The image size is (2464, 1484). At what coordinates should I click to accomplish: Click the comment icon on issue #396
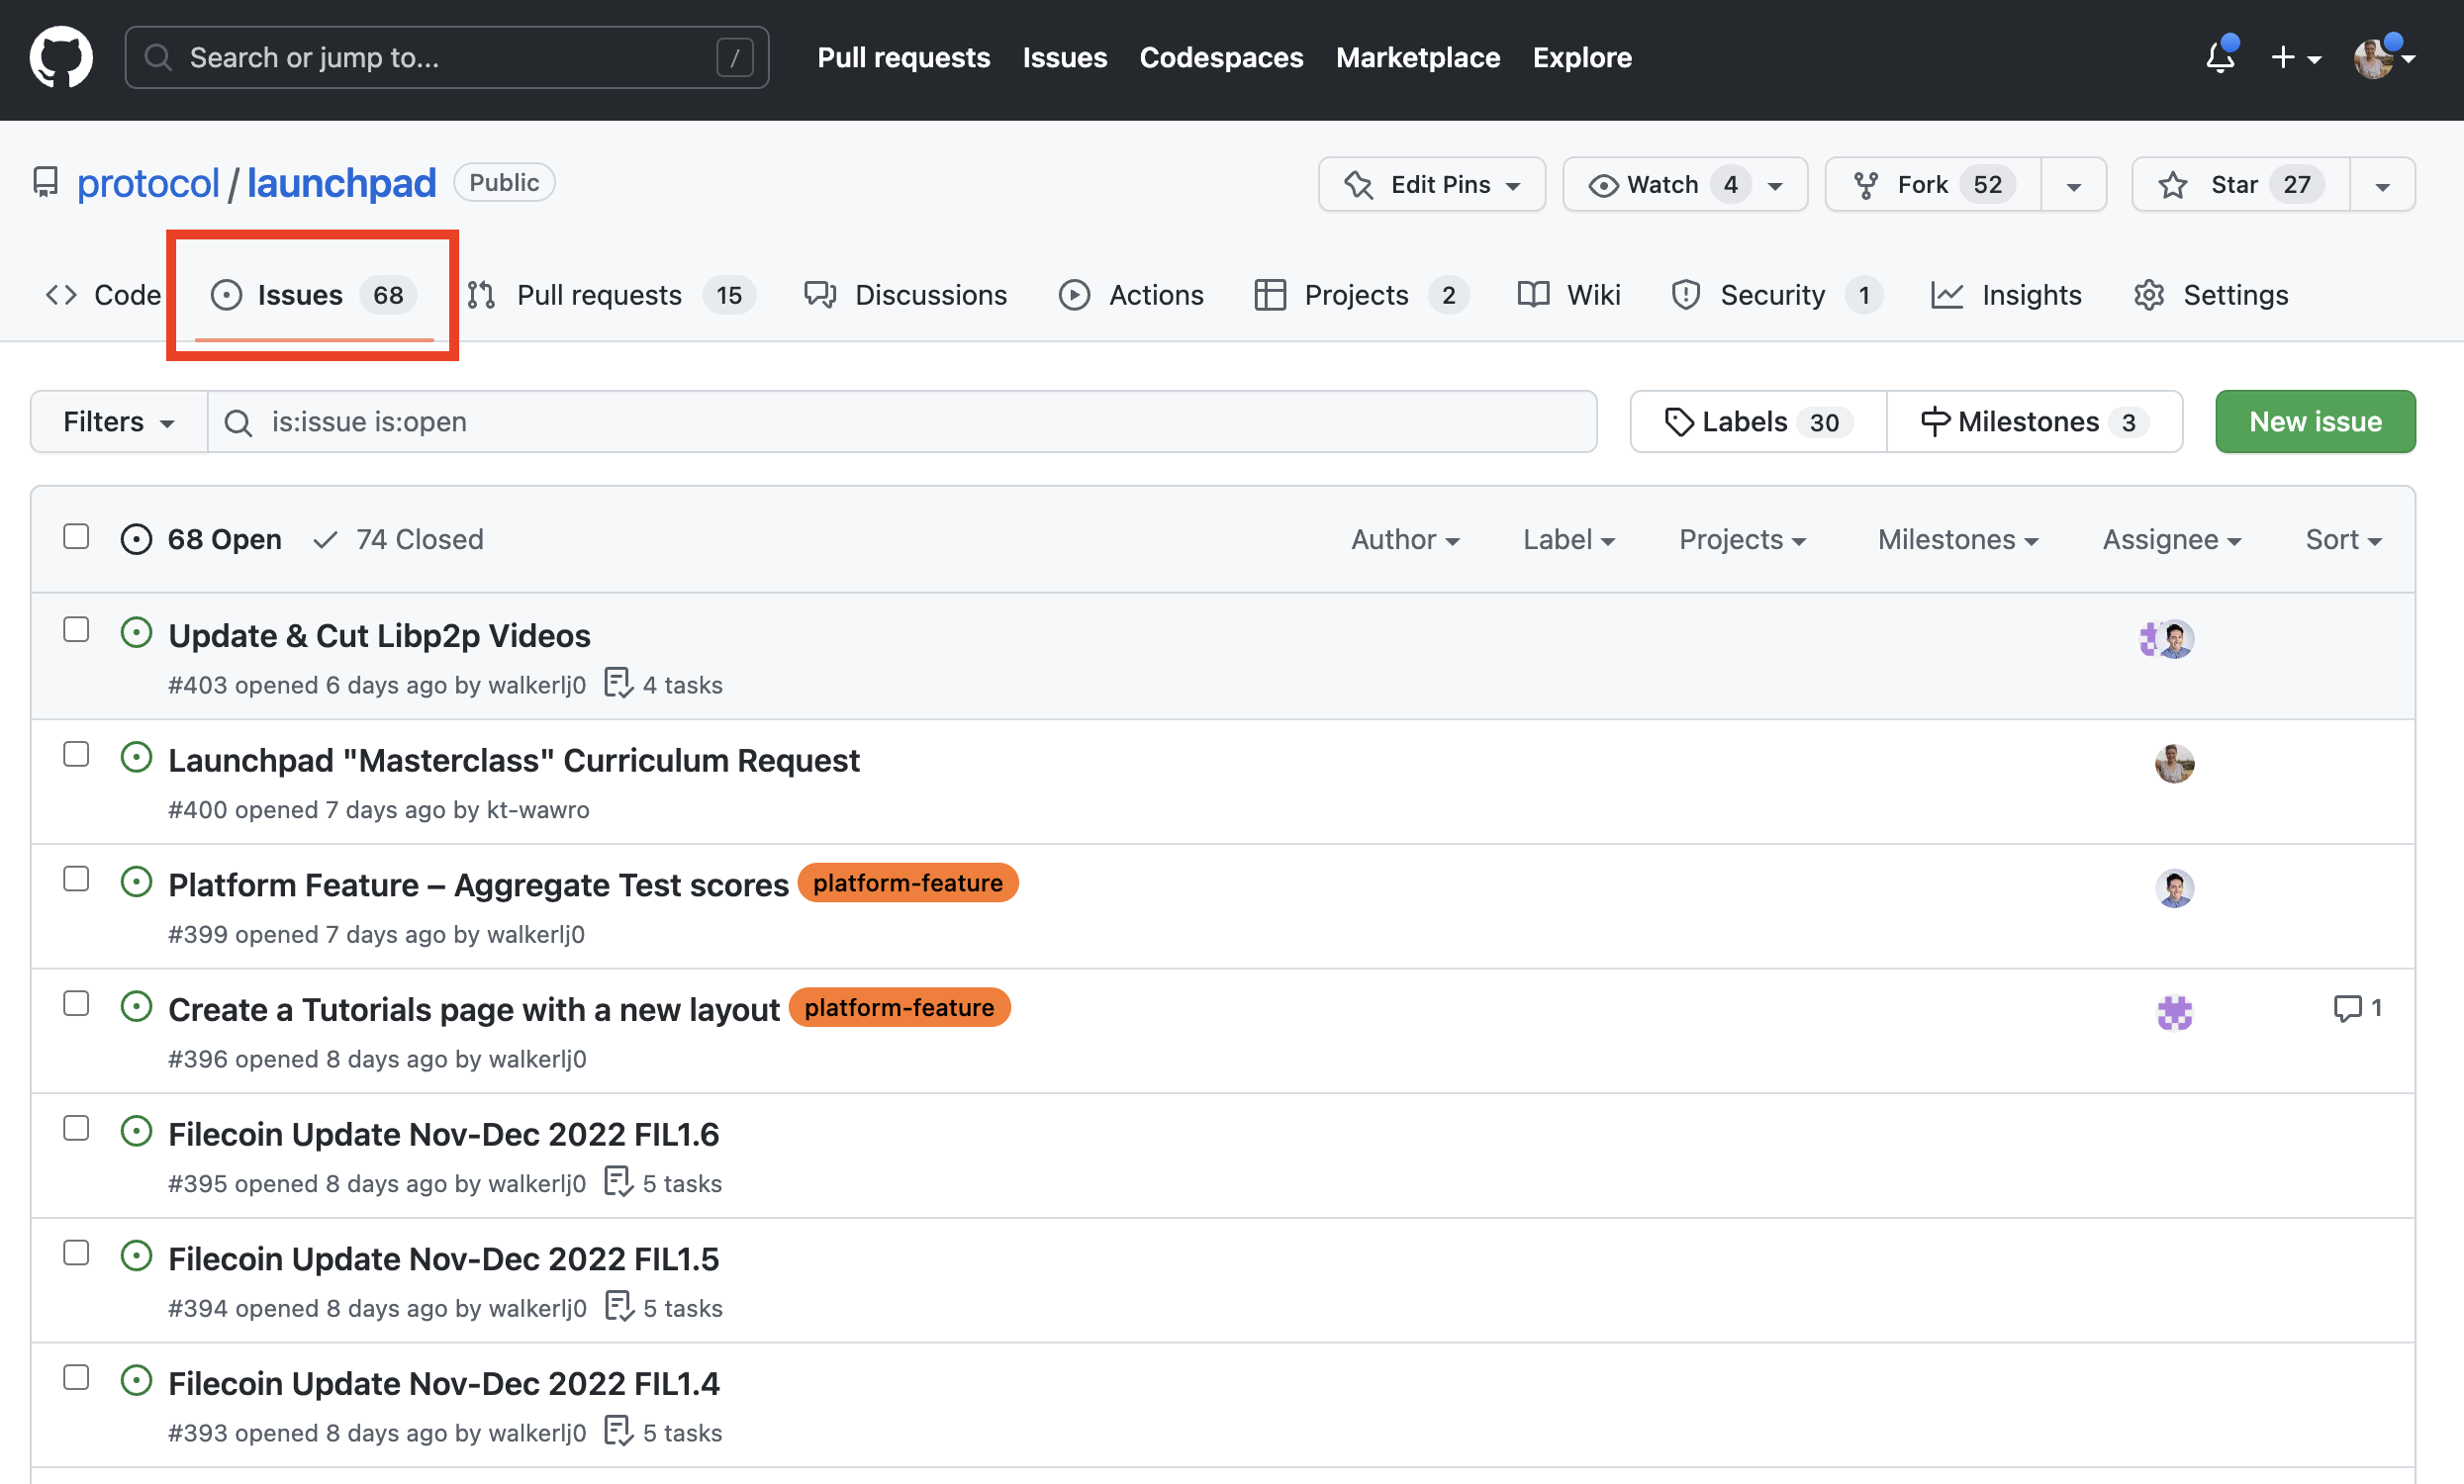(x=2346, y=1008)
